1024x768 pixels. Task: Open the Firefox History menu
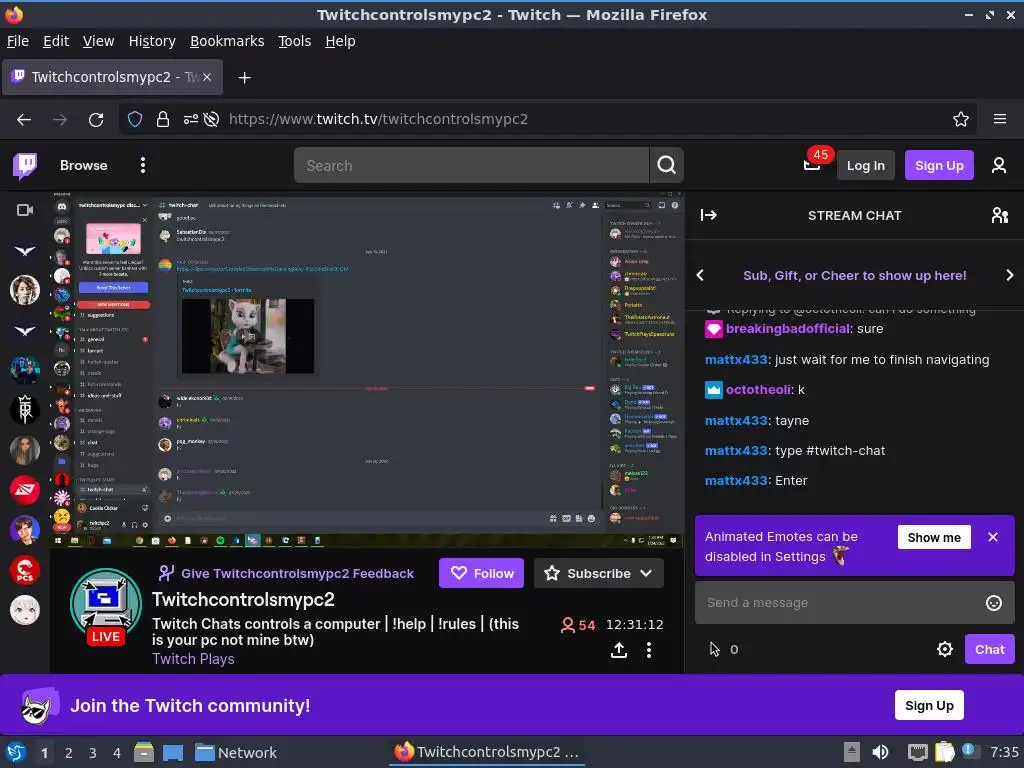(152, 41)
